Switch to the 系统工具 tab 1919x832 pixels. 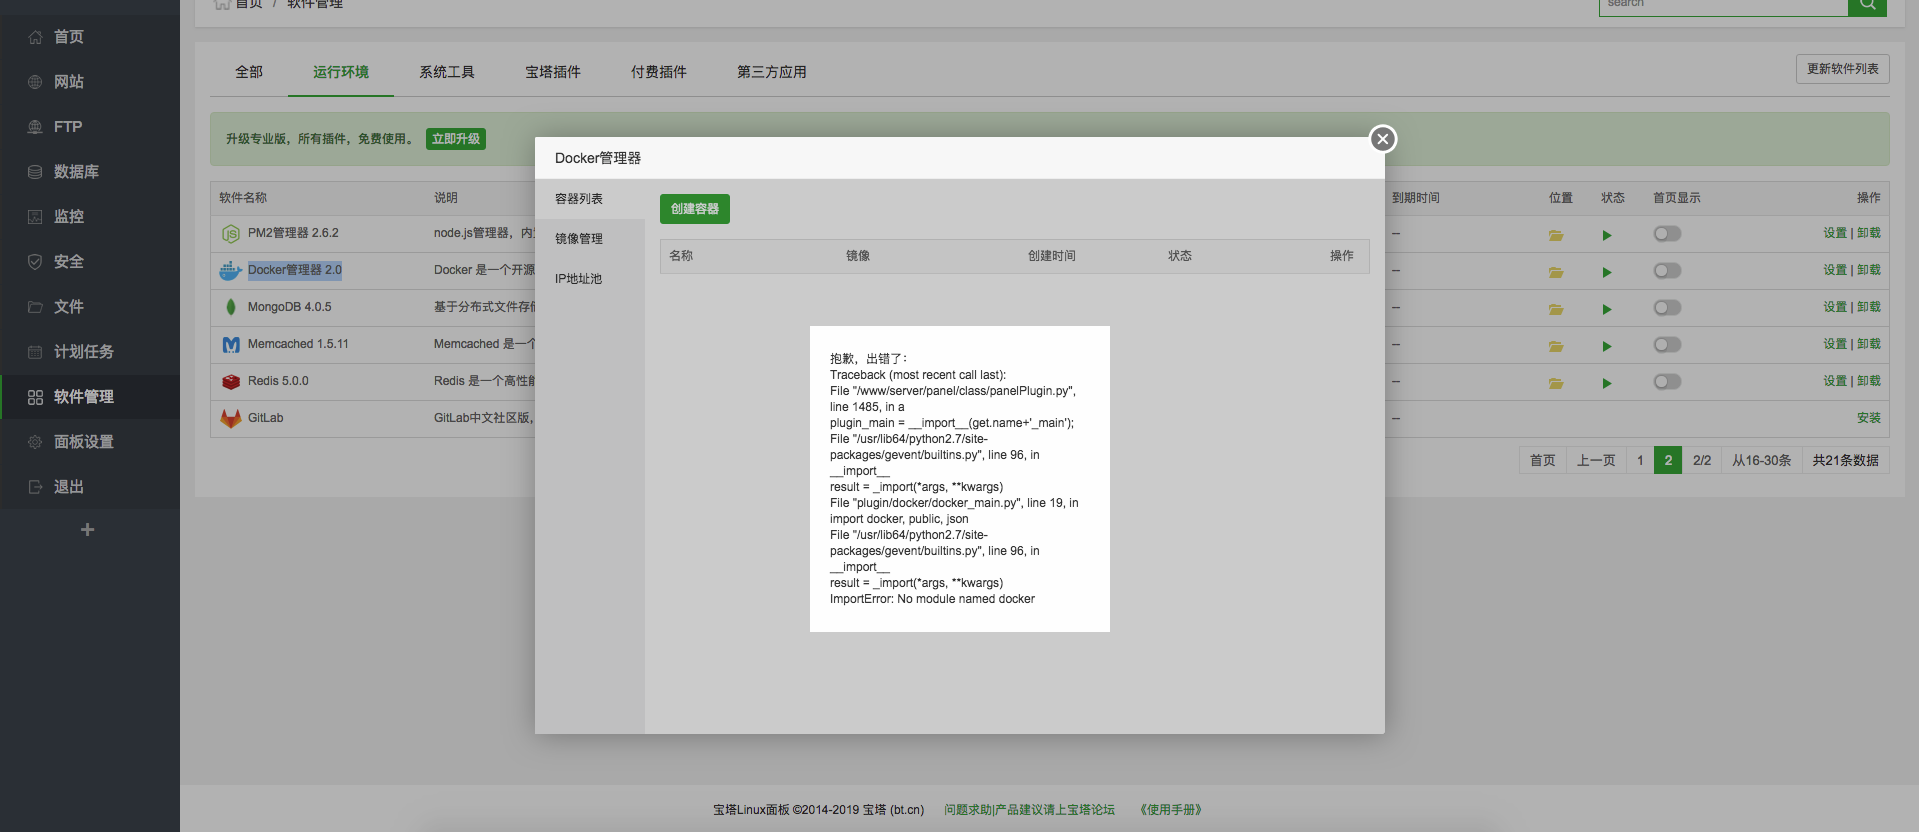(x=447, y=72)
